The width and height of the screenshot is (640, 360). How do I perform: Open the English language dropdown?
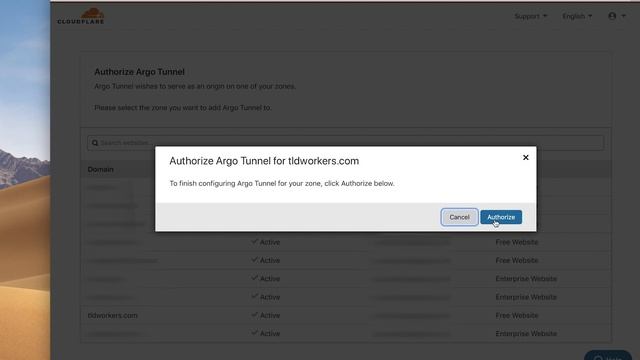coord(577,16)
